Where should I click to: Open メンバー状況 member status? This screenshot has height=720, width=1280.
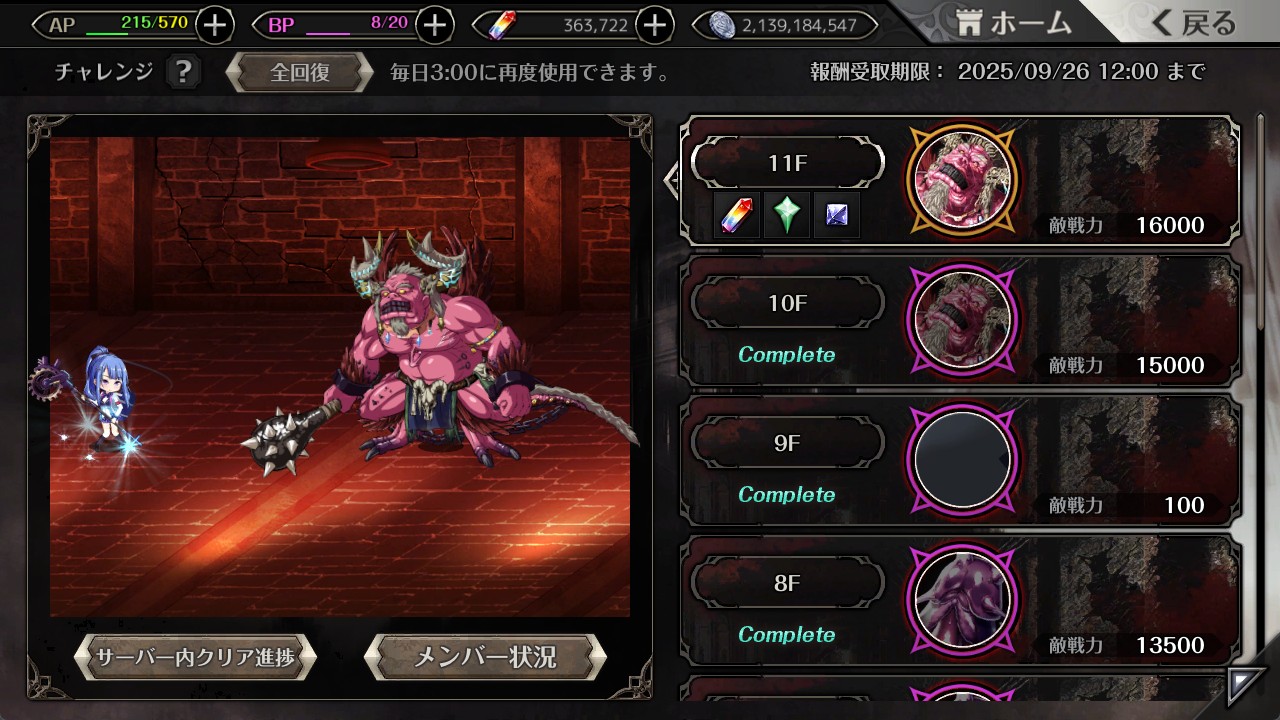(485, 657)
